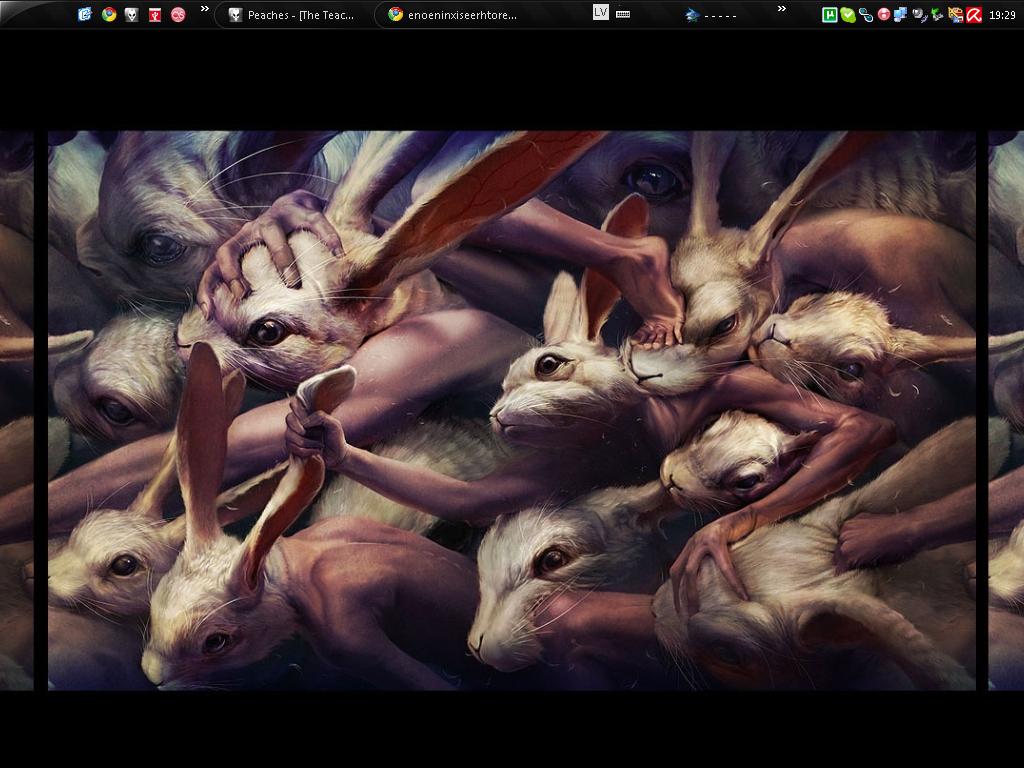Screen dimensions: 1024x768
Task: Open the yellow-blue settings tray icon
Action: click(x=955, y=15)
